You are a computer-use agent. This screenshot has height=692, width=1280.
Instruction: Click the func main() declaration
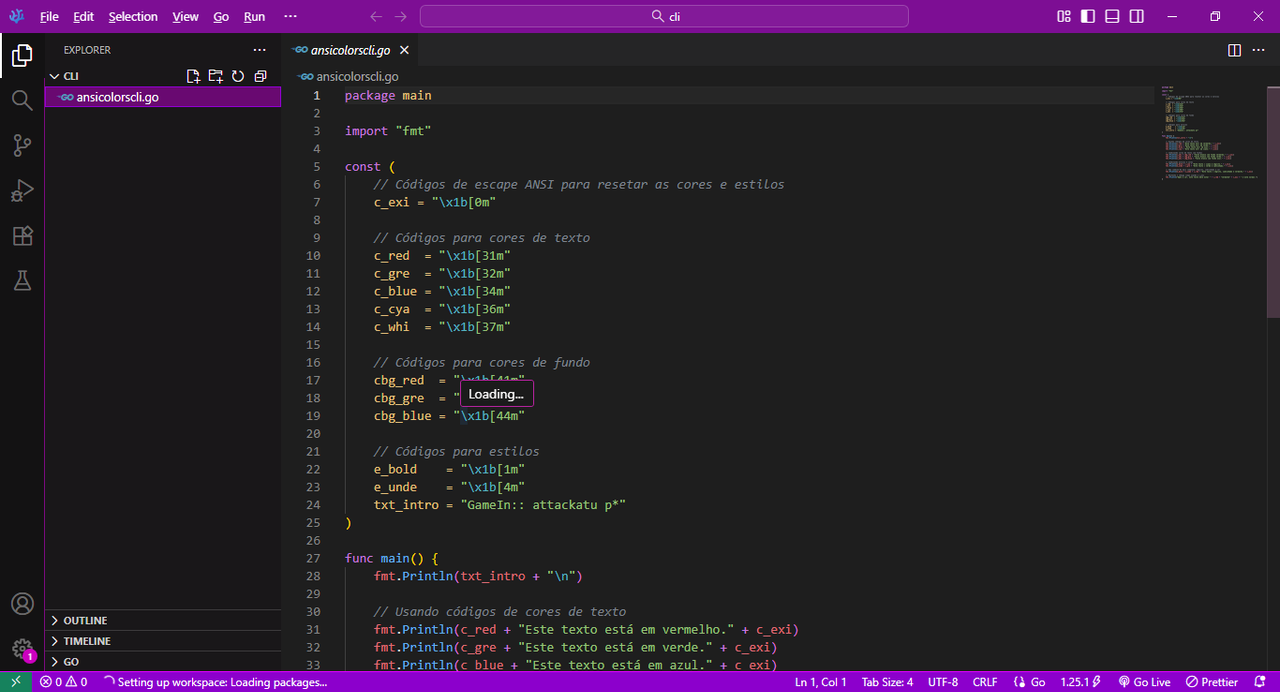tap(392, 558)
